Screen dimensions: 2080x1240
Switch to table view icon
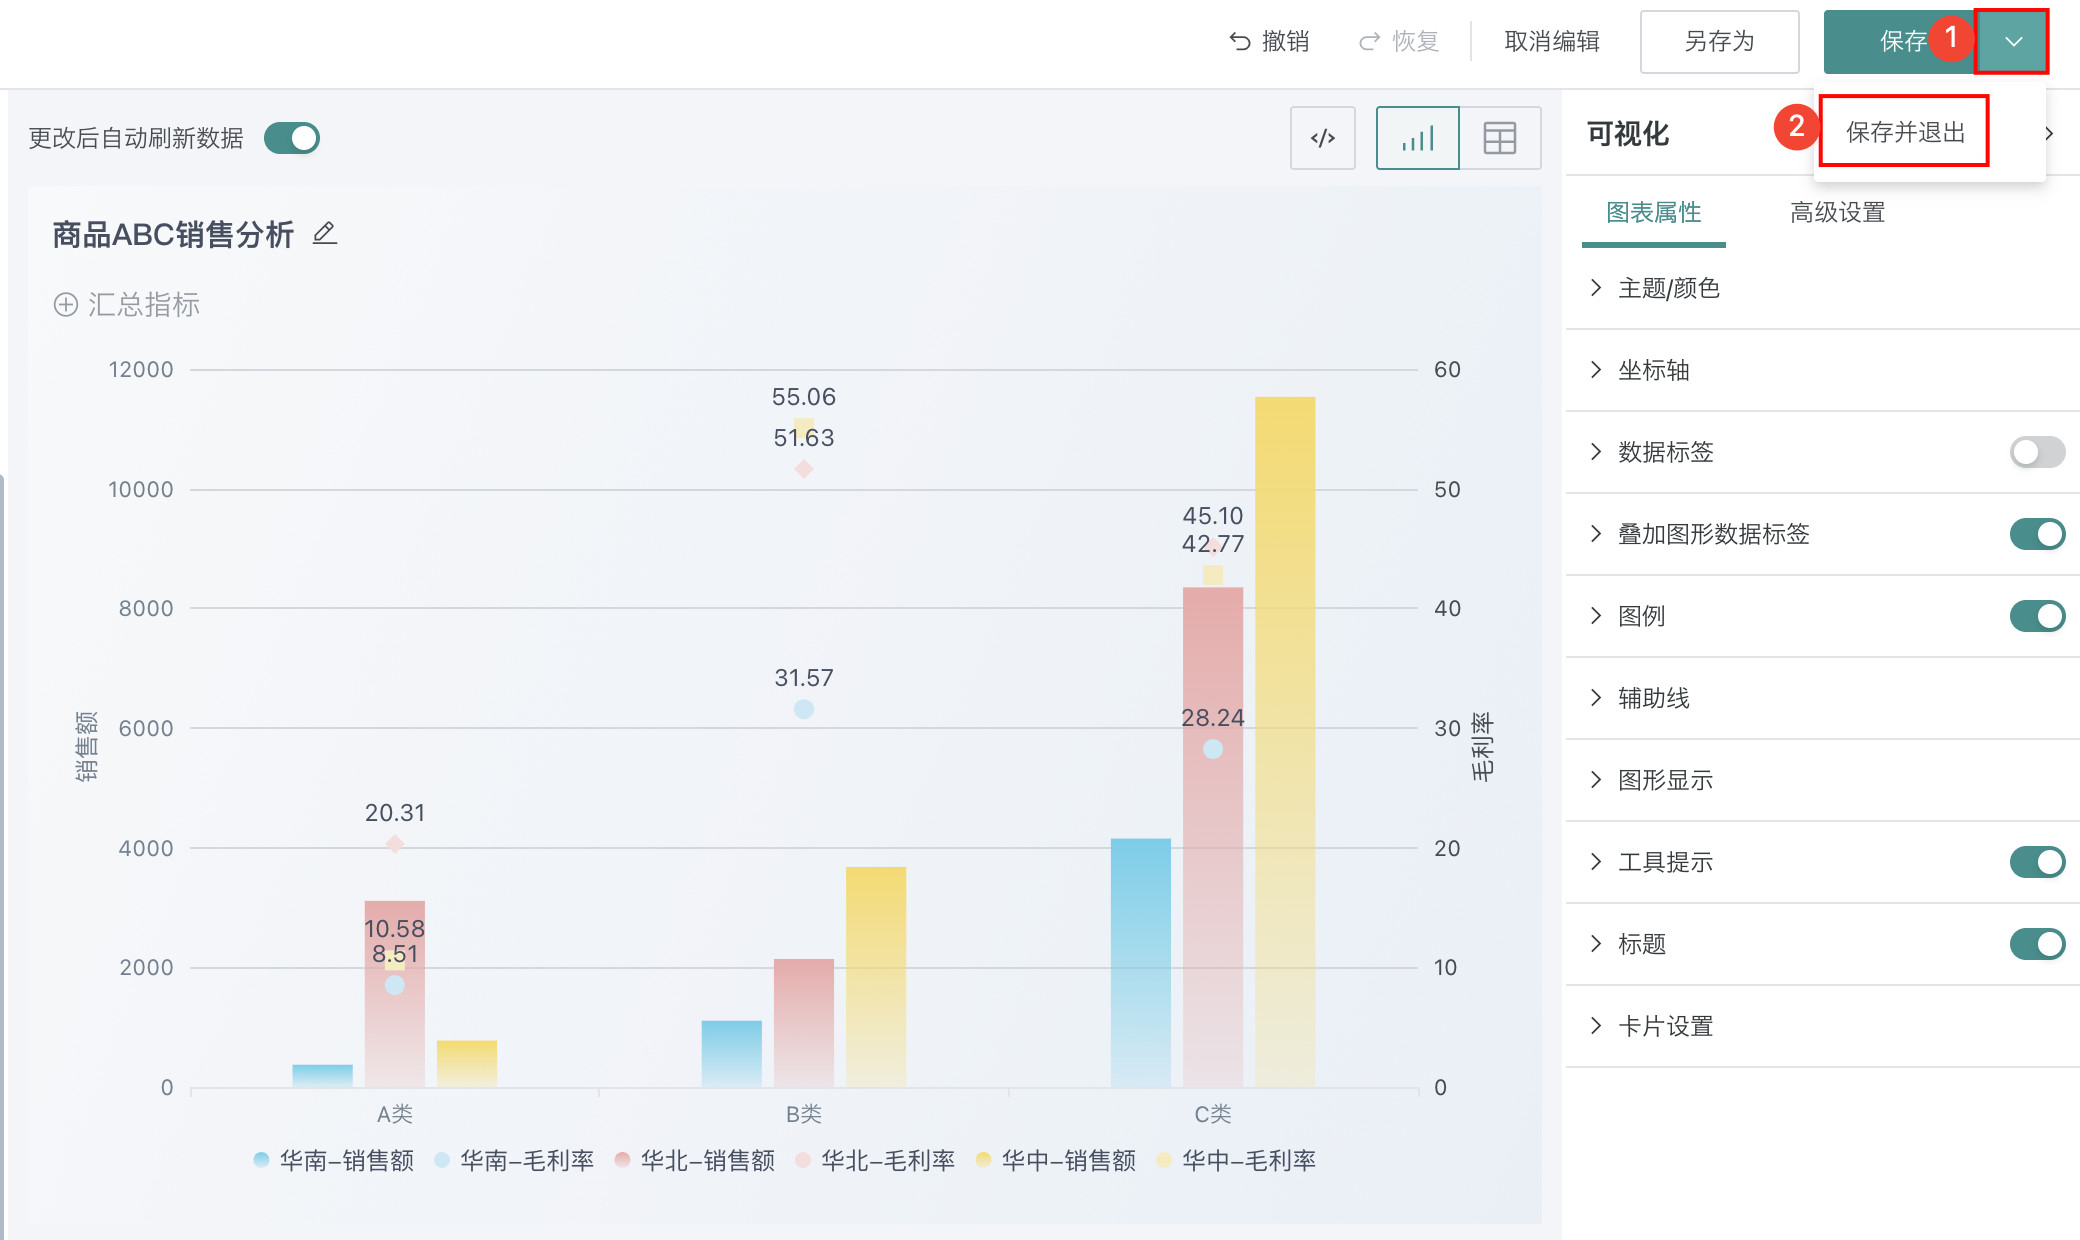[x=1499, y=138]
